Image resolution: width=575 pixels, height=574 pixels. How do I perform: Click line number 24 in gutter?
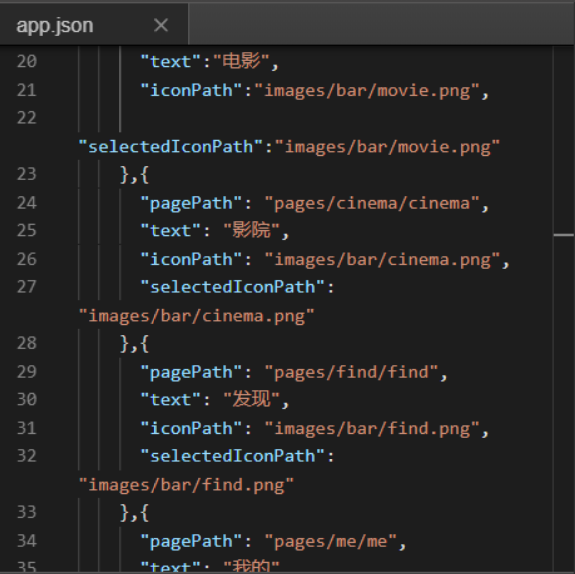(x=27, y=203)
